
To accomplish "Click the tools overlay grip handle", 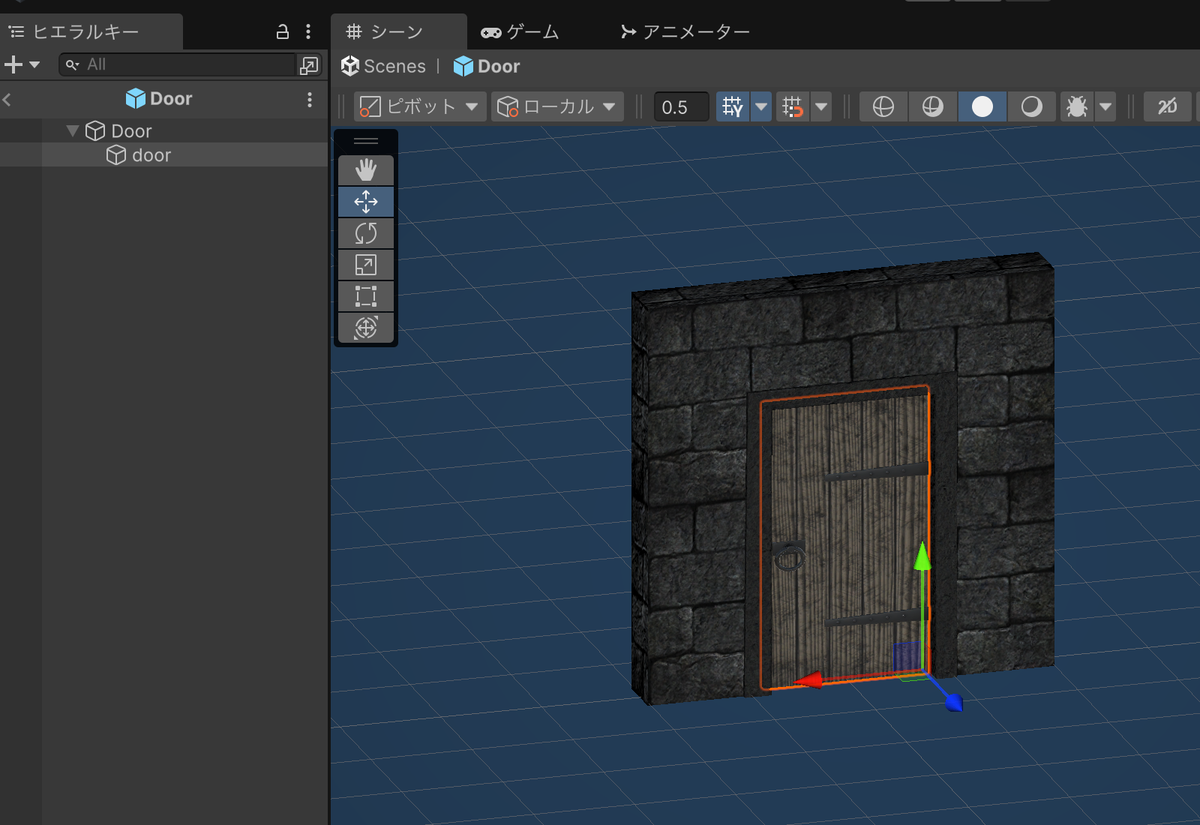I will pyautogui.click(x=366, y=141).
